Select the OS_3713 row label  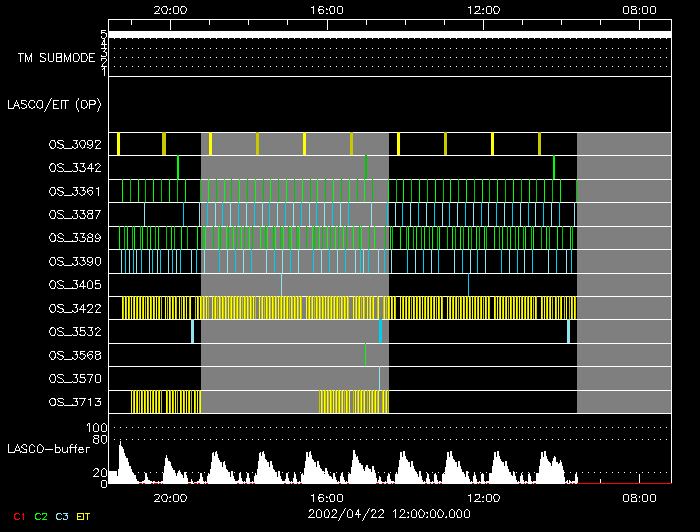[x=74, y=402]
